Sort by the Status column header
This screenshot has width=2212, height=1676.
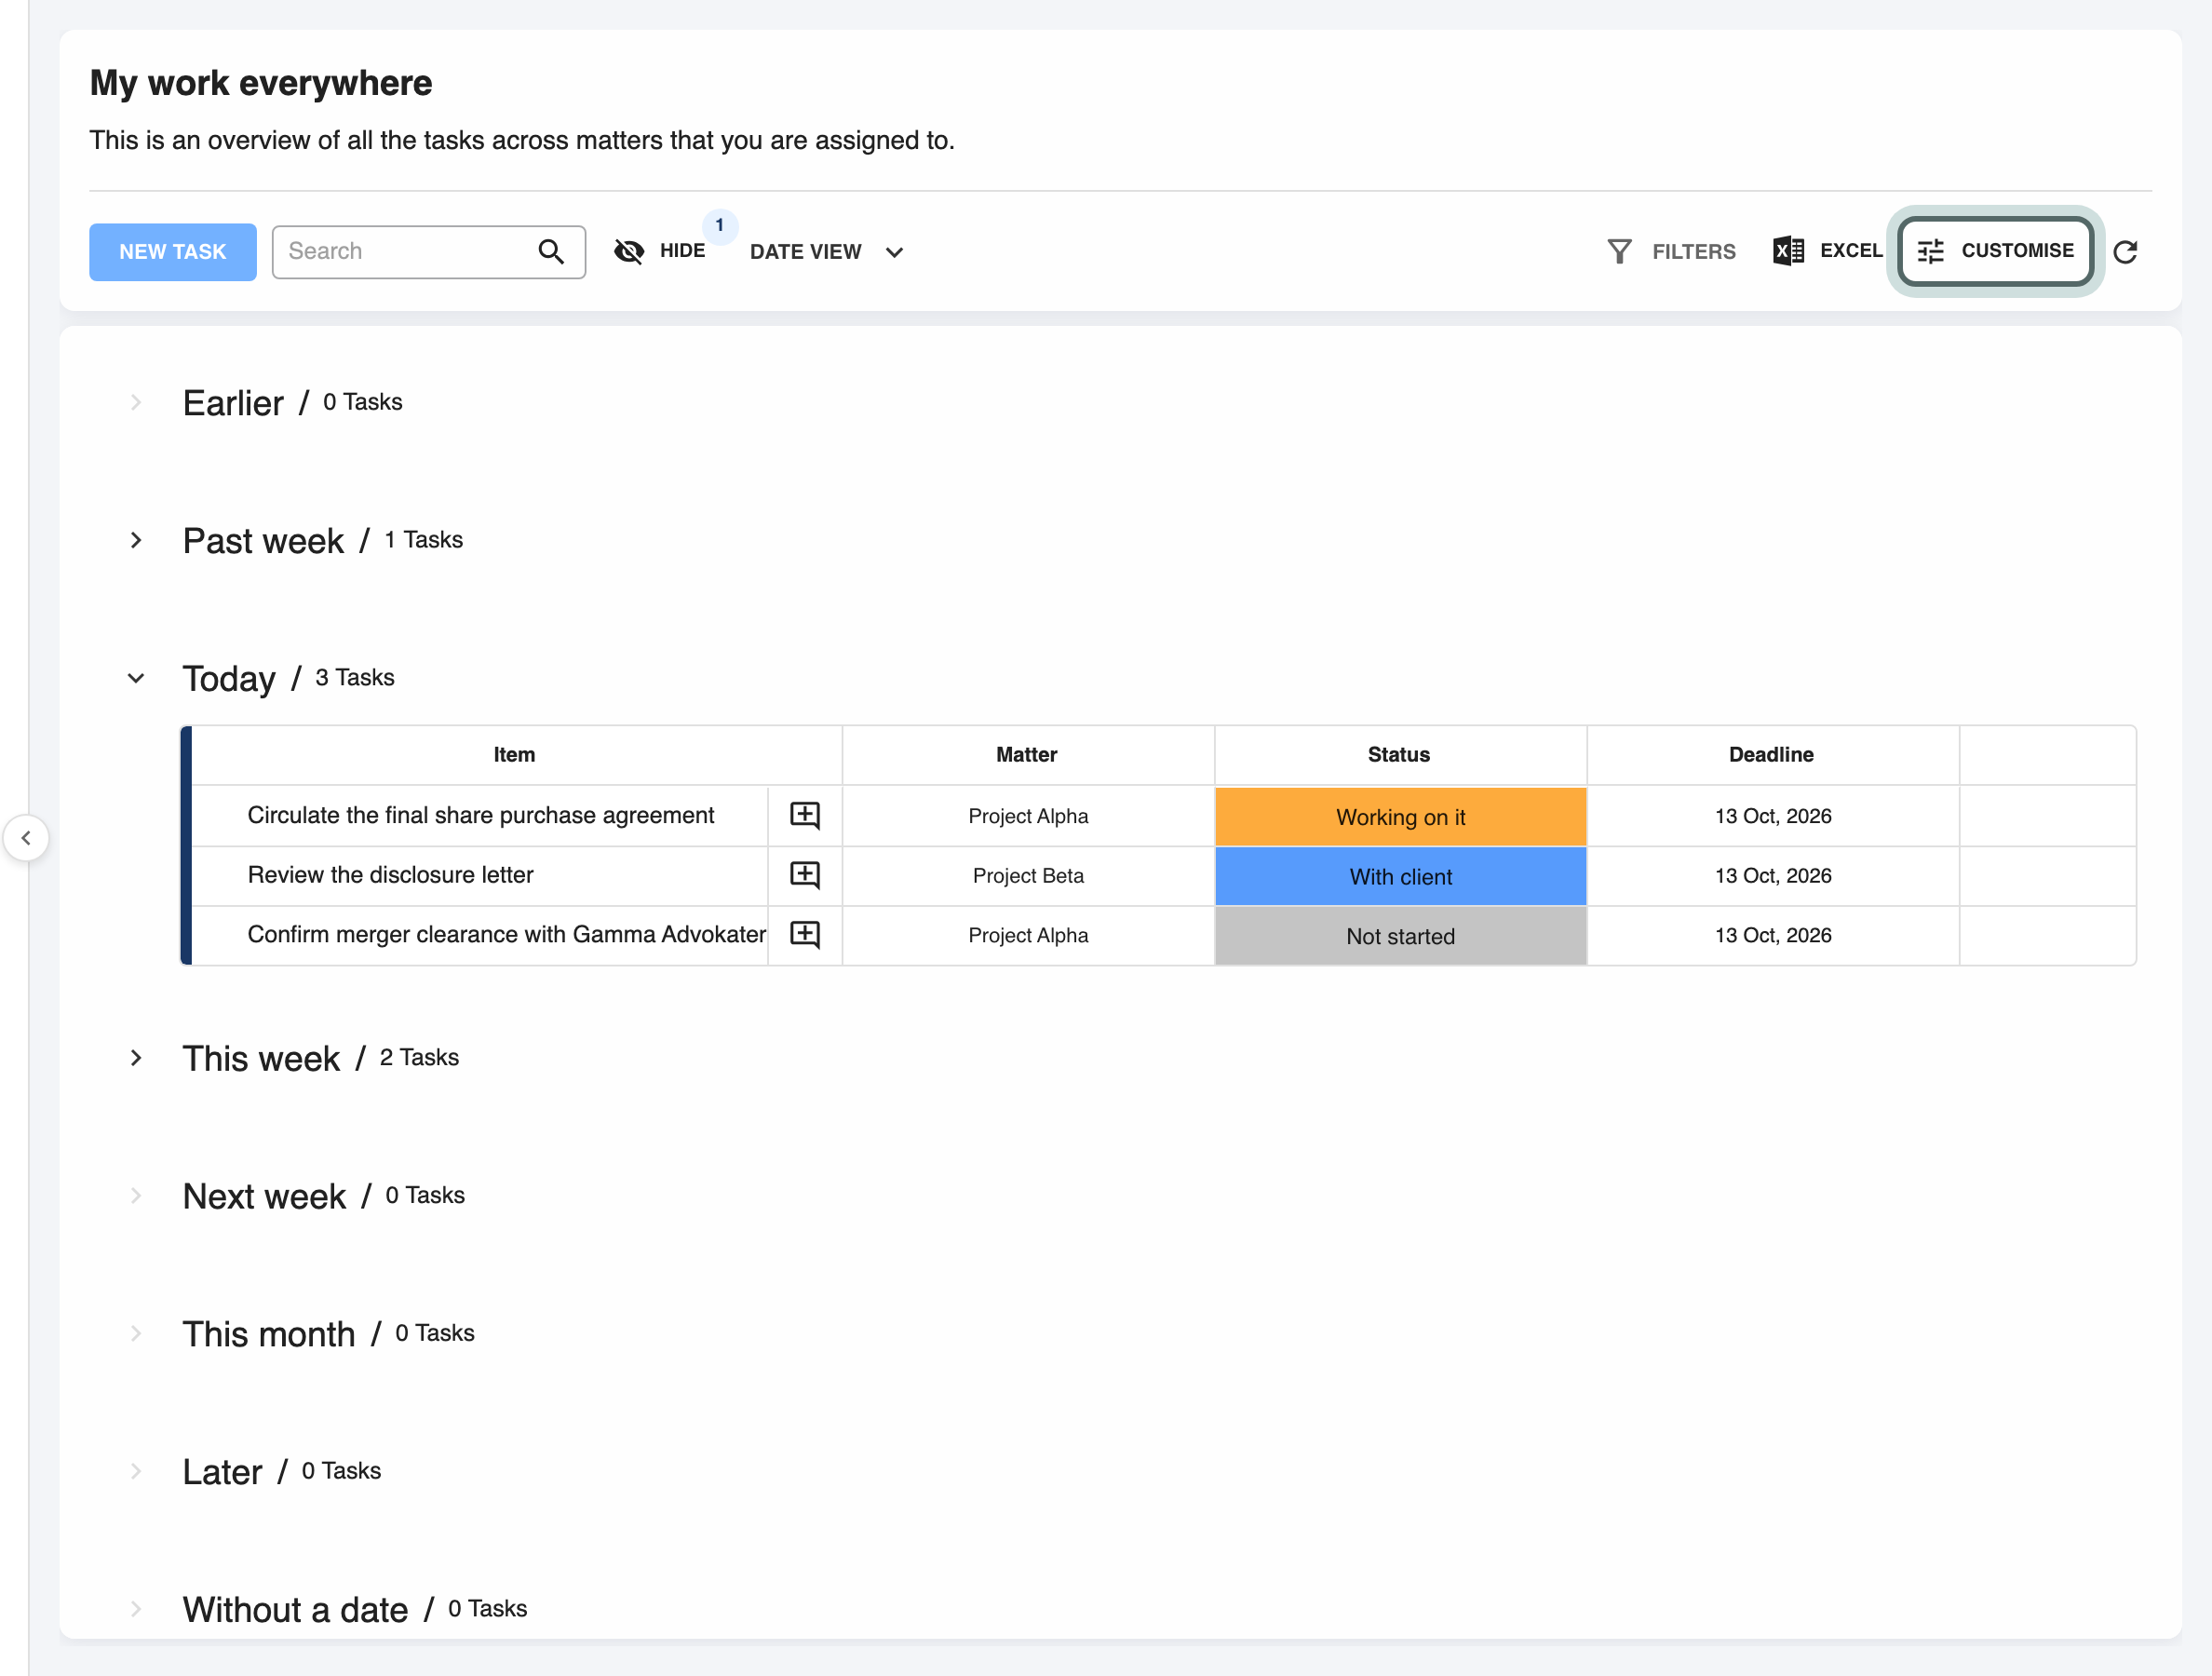(x=1398, y=755)
